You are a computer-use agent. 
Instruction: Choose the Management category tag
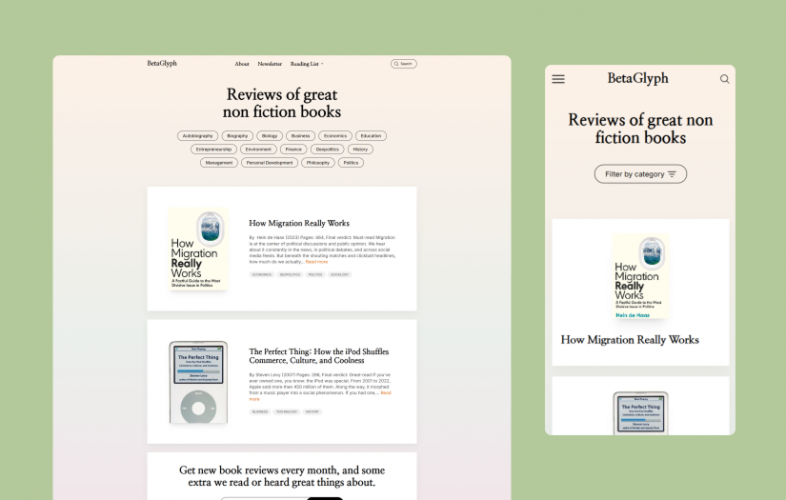pyautogui.click(x=219, y=163)
